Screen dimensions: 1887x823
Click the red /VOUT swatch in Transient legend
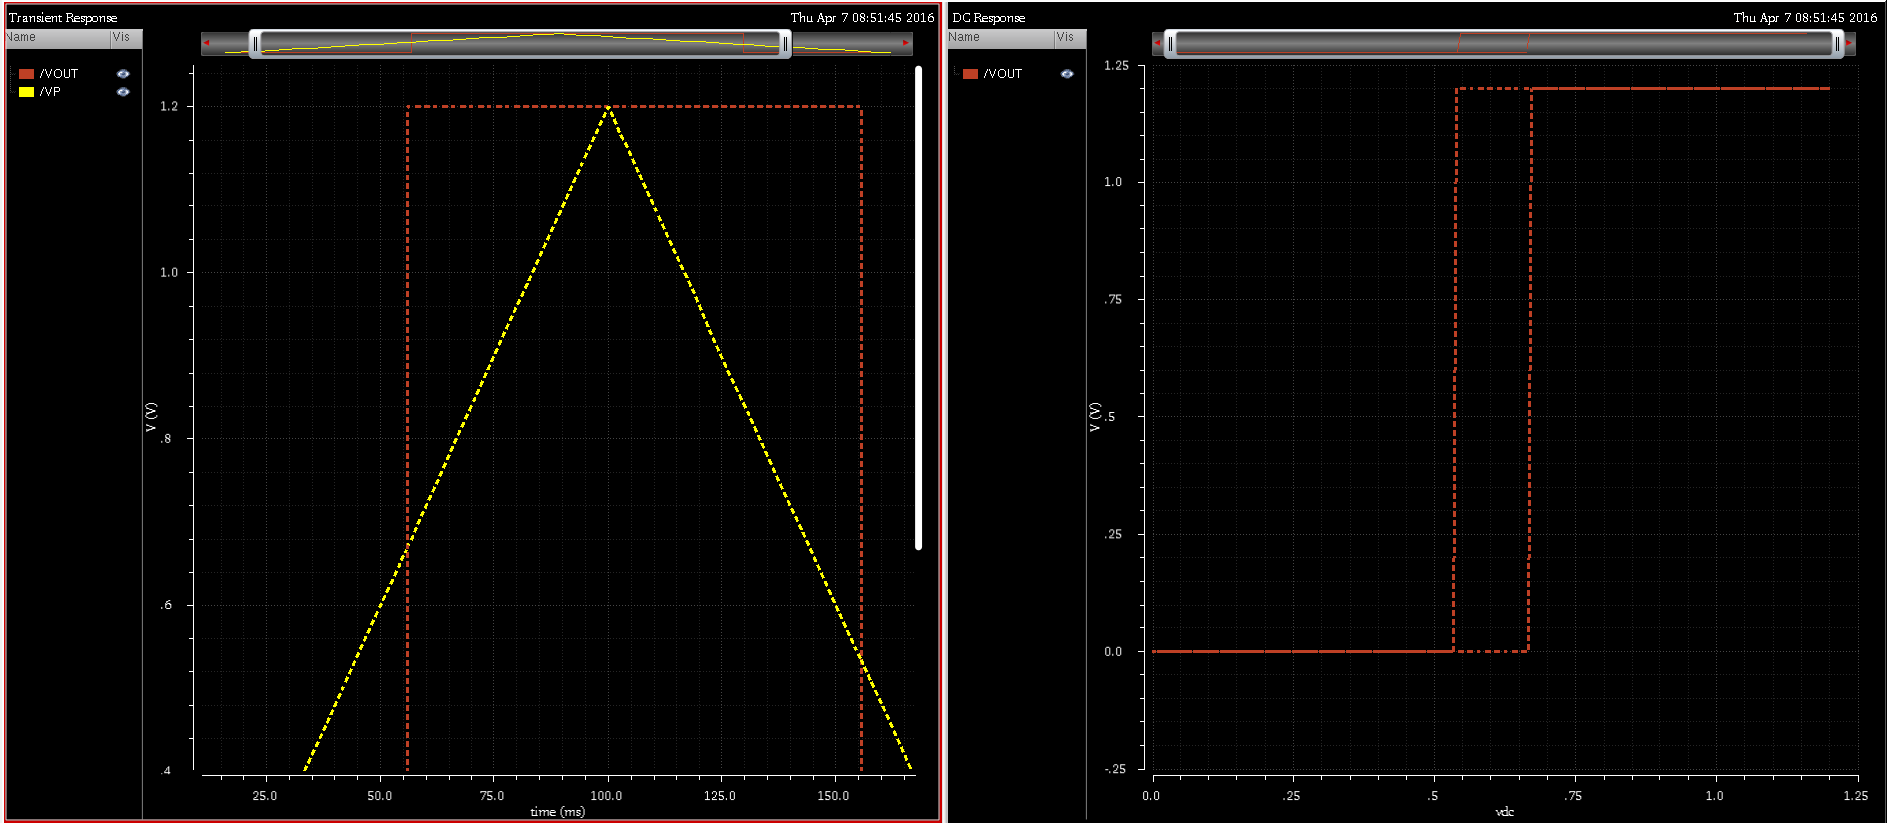(27, 74)
